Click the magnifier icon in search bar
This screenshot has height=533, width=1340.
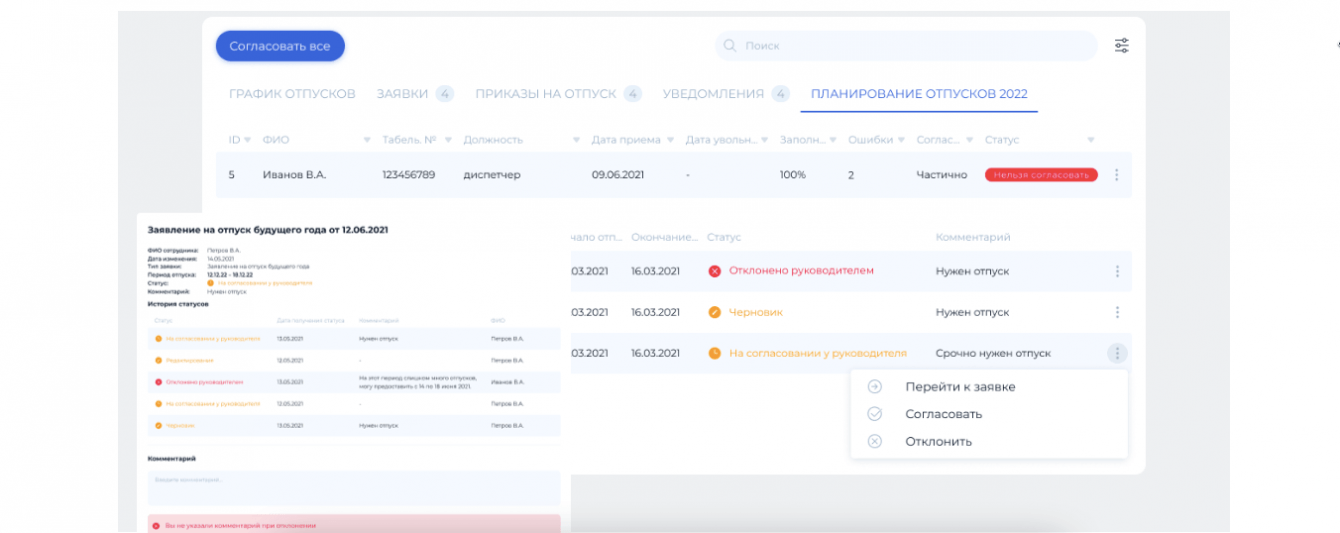(x=730, y=46)
